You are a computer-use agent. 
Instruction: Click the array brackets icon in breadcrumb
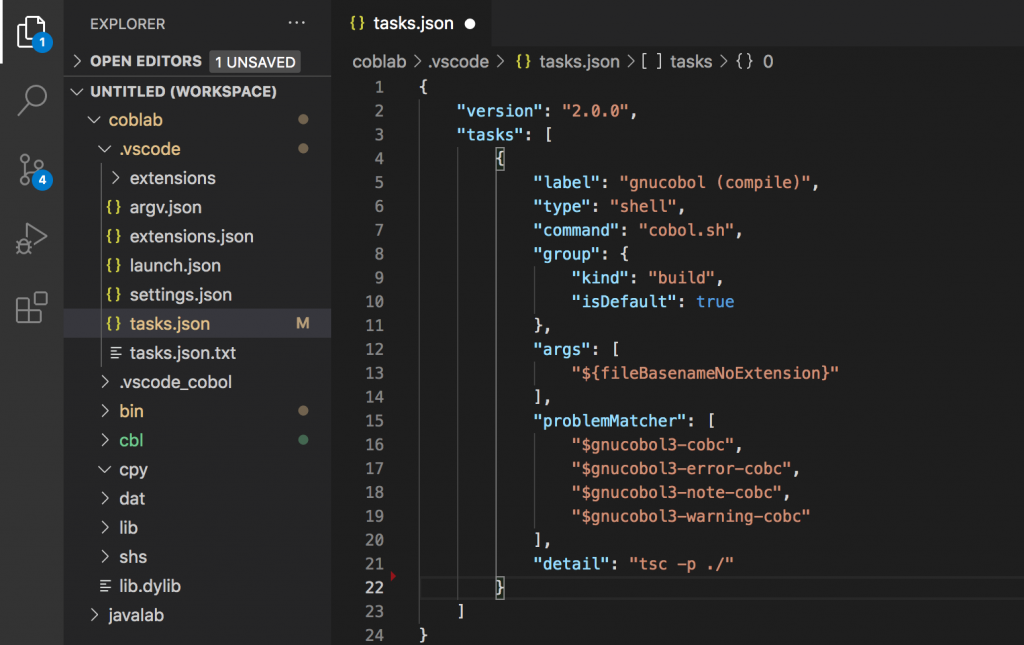[x=651, y=61]
